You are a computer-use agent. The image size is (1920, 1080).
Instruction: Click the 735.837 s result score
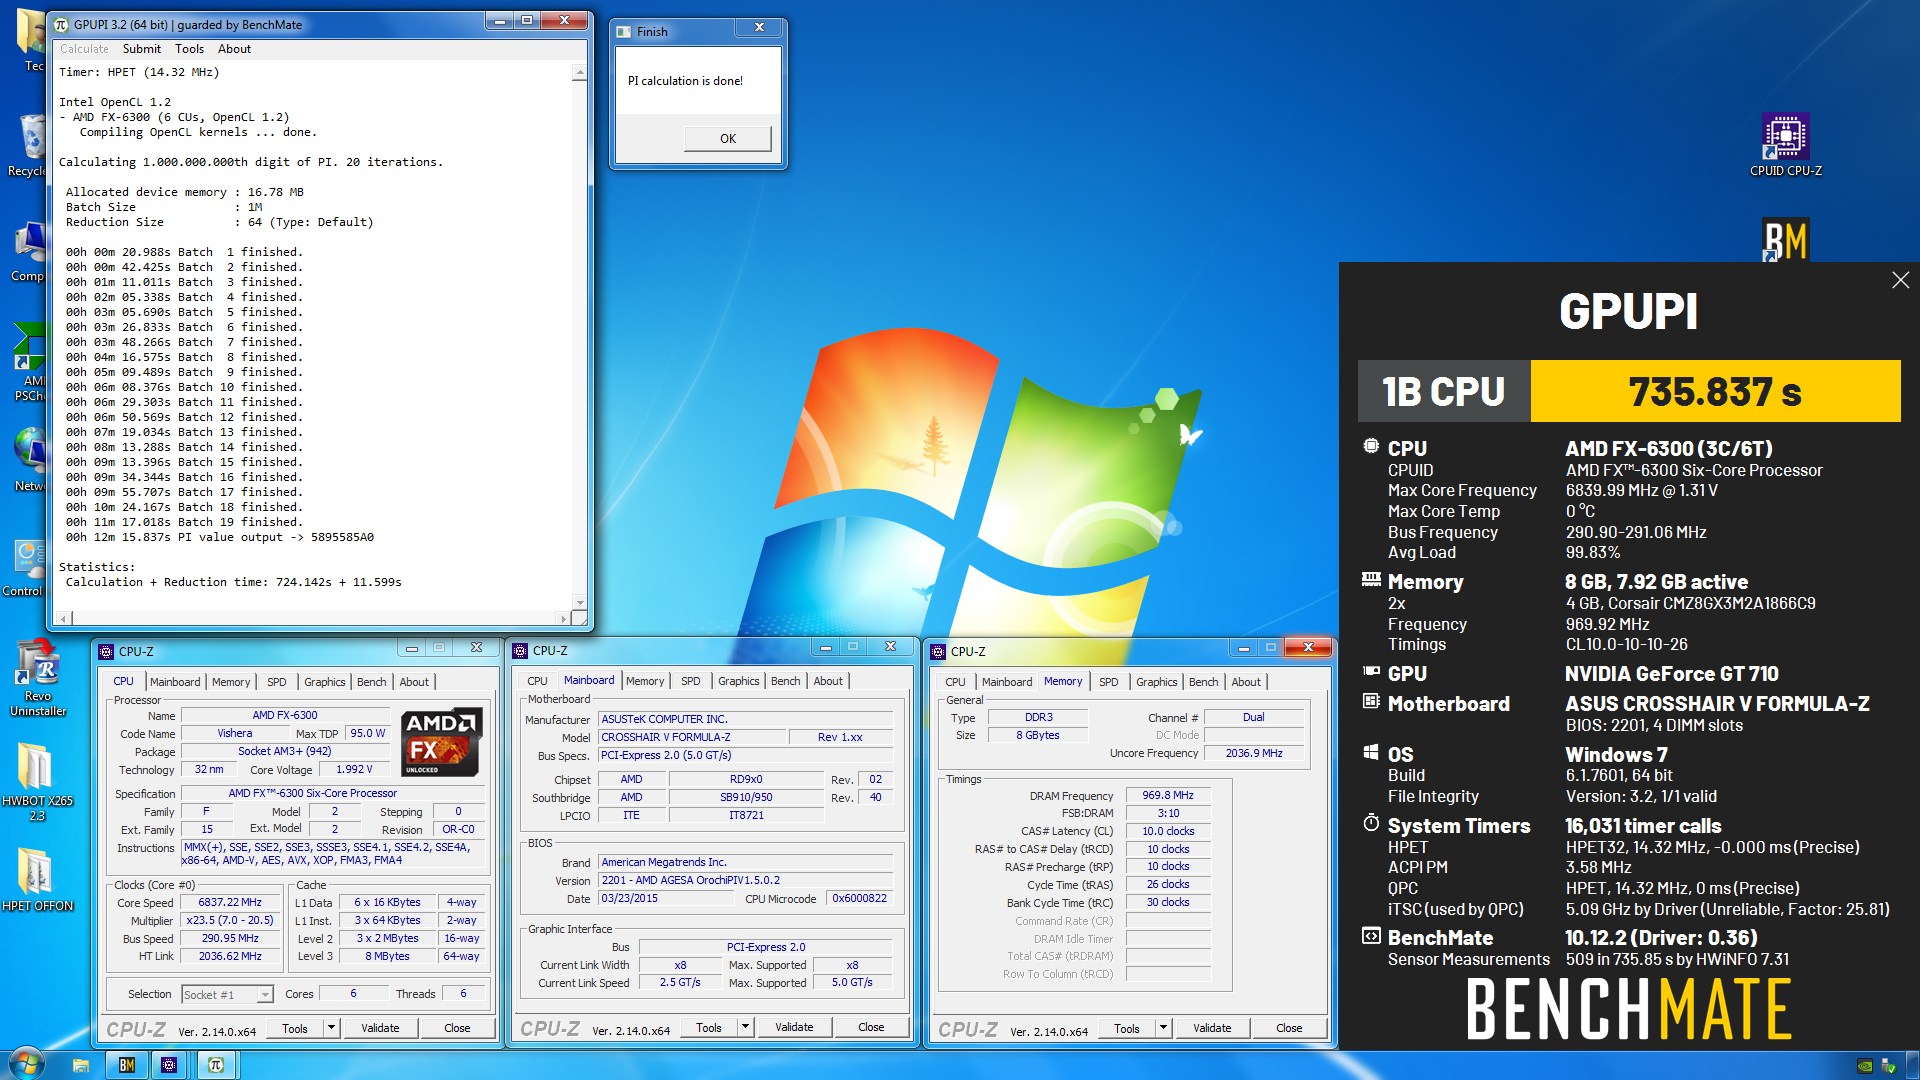coord(1715,391)
